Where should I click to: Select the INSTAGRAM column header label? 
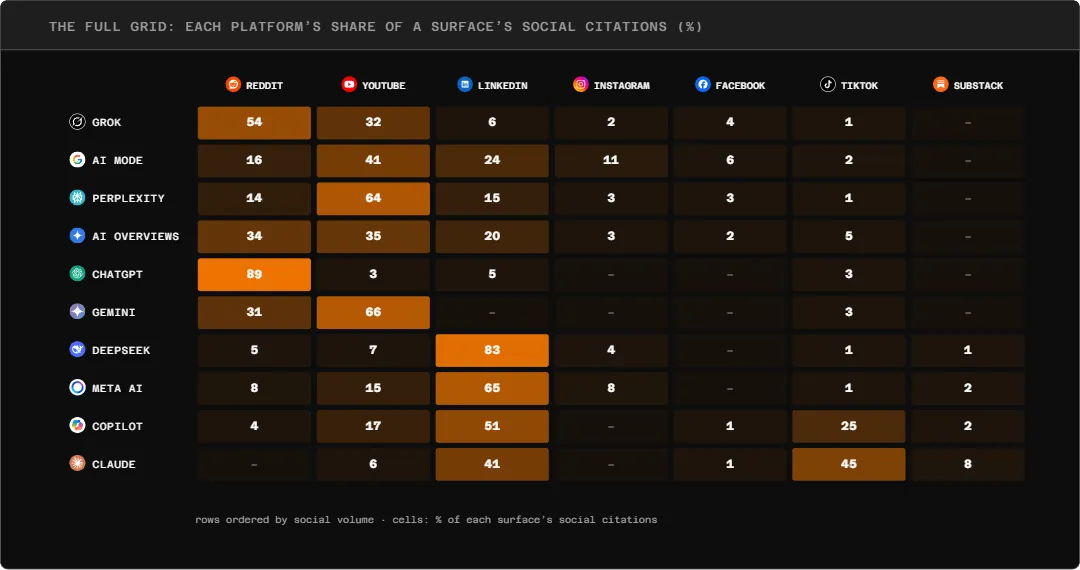pos(622,85)
